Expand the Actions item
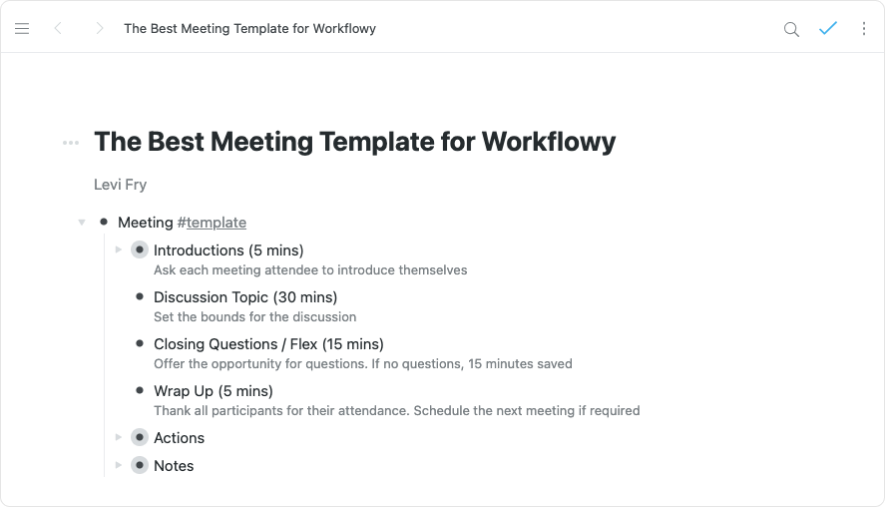Viewport: 885px width, 507px height. point(118,438)
